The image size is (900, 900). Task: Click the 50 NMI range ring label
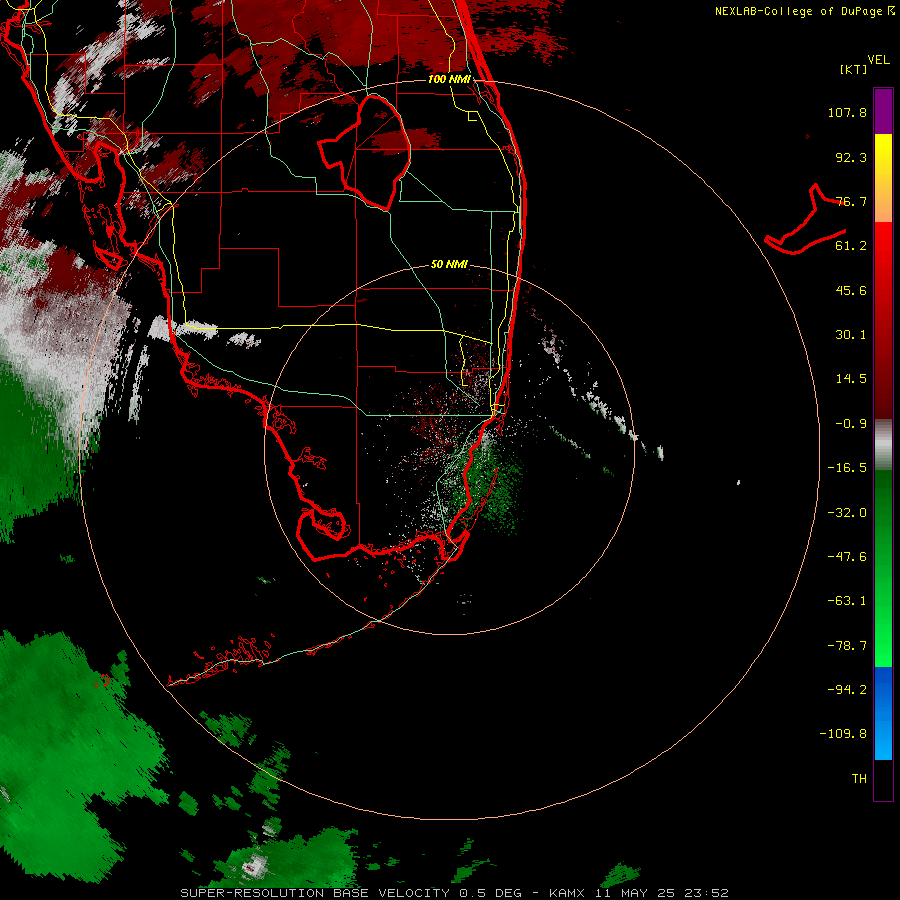tap(449, 264)
